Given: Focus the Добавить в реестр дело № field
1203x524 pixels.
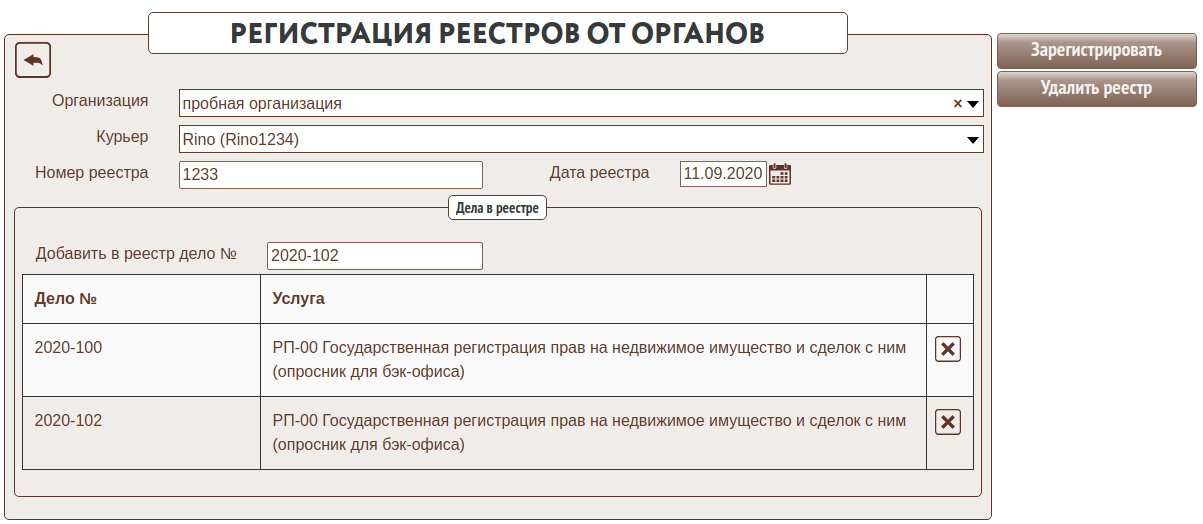Looking at the screenshot, I should click(x=374, y=256).
